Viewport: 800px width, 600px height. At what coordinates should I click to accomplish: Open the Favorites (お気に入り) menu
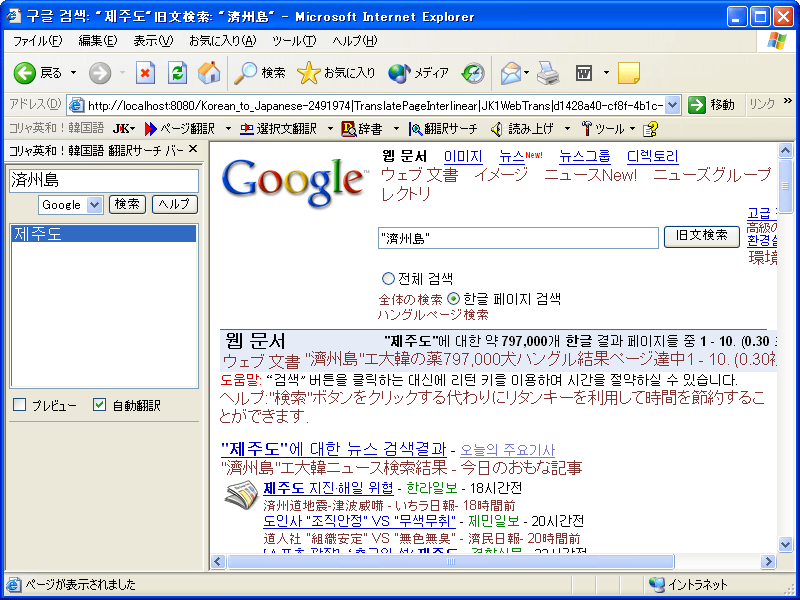coord(222,41)
